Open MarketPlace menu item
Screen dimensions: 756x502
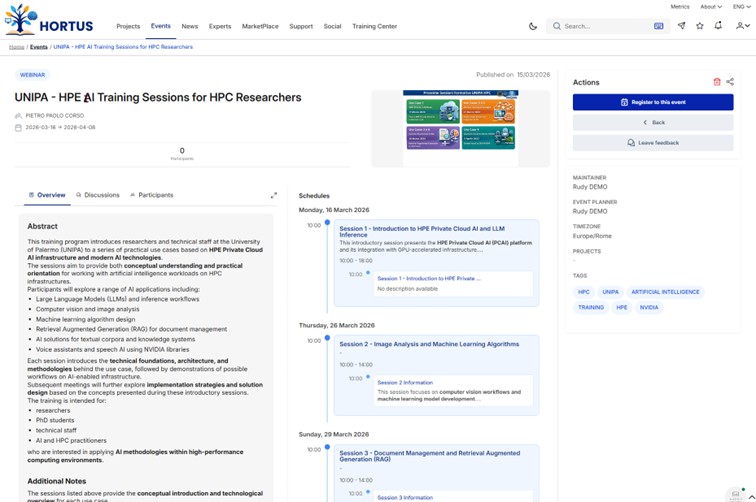tap(260, 26)
